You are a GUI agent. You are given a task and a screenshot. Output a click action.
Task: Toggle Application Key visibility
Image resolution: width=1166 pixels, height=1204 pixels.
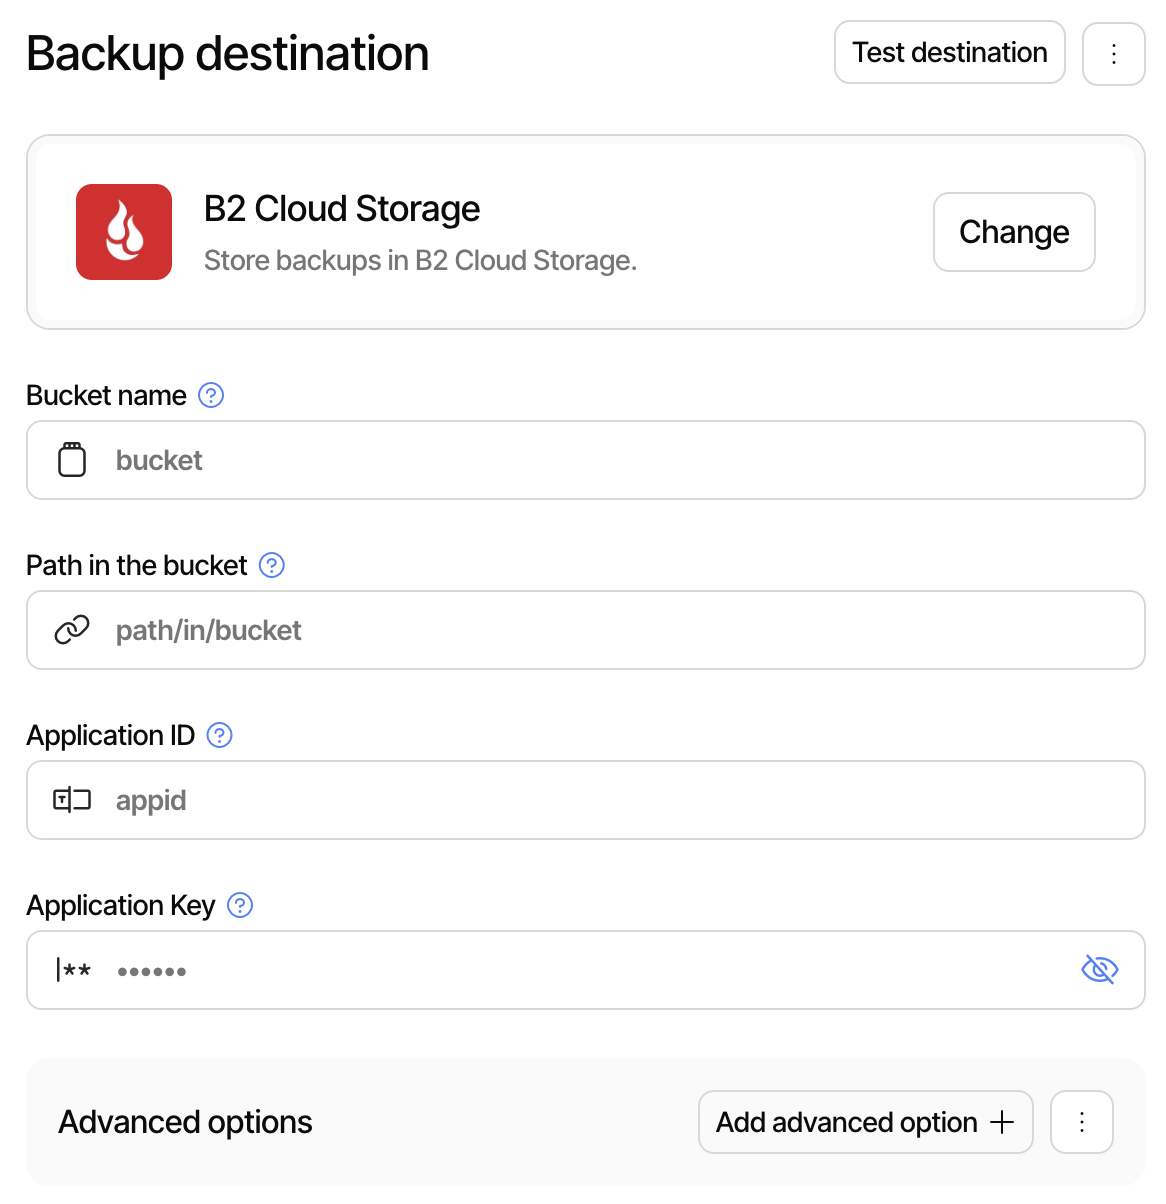pyautogui.click(x=1100, y=970)
